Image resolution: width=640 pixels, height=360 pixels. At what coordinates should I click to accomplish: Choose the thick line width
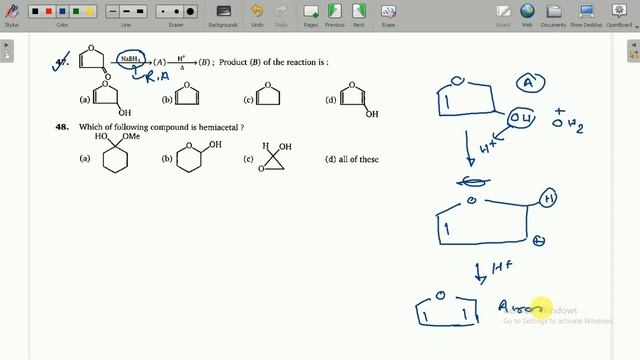click(140, 11)
